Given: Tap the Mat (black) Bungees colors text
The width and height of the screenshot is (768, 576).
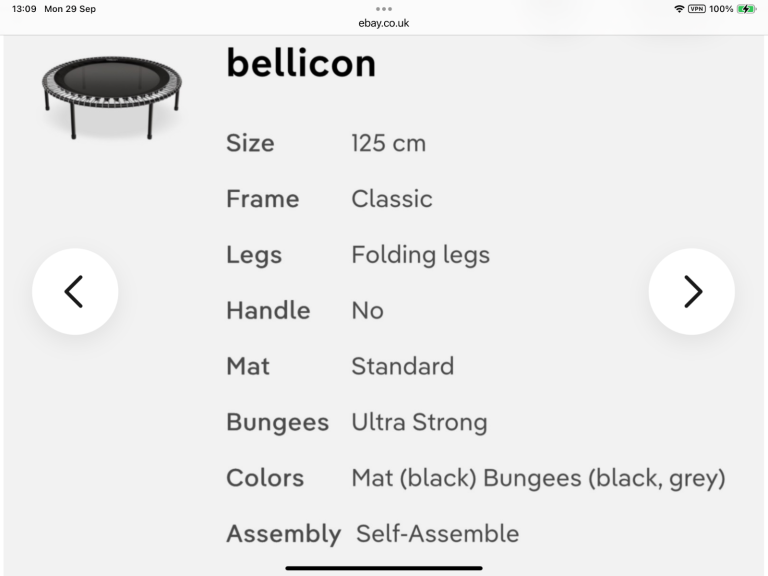Looking at the screenshot, I should pos(538,478).
